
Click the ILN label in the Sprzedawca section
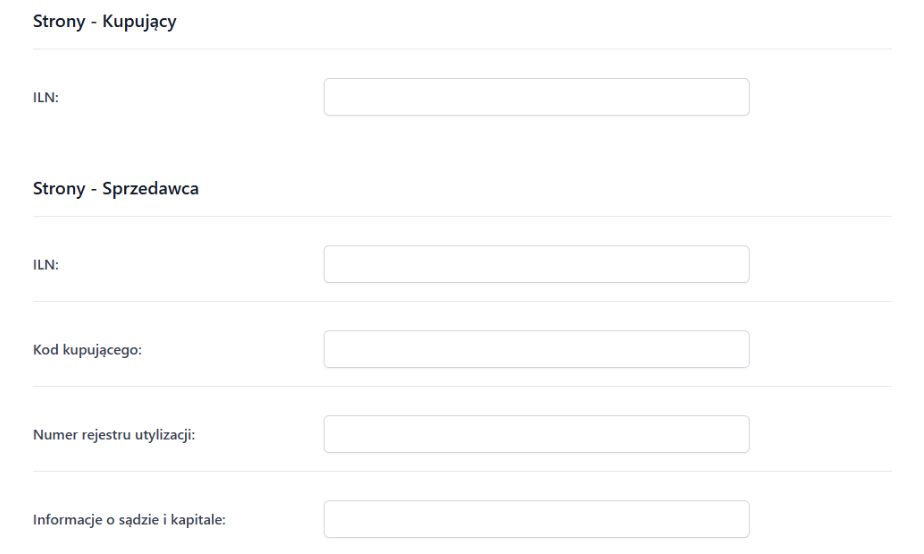45,264
